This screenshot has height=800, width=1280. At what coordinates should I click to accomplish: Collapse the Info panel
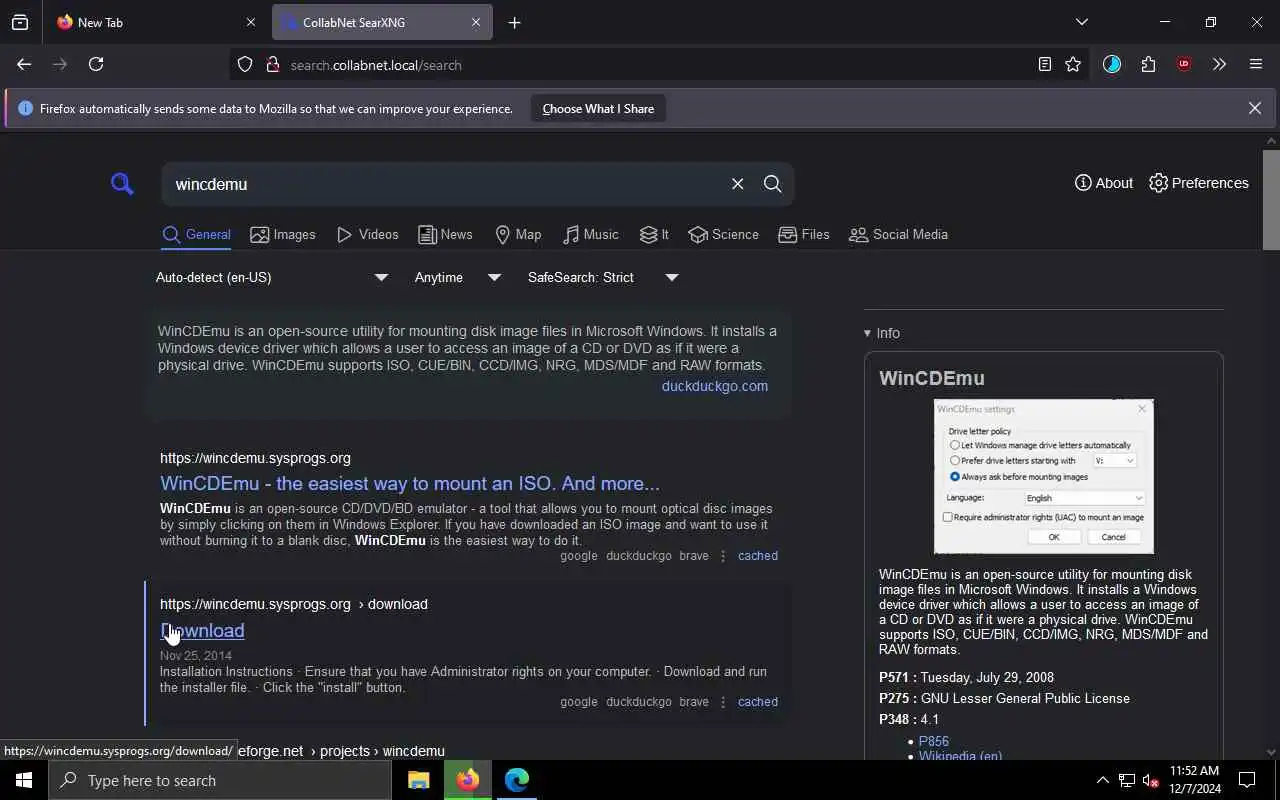882,333
